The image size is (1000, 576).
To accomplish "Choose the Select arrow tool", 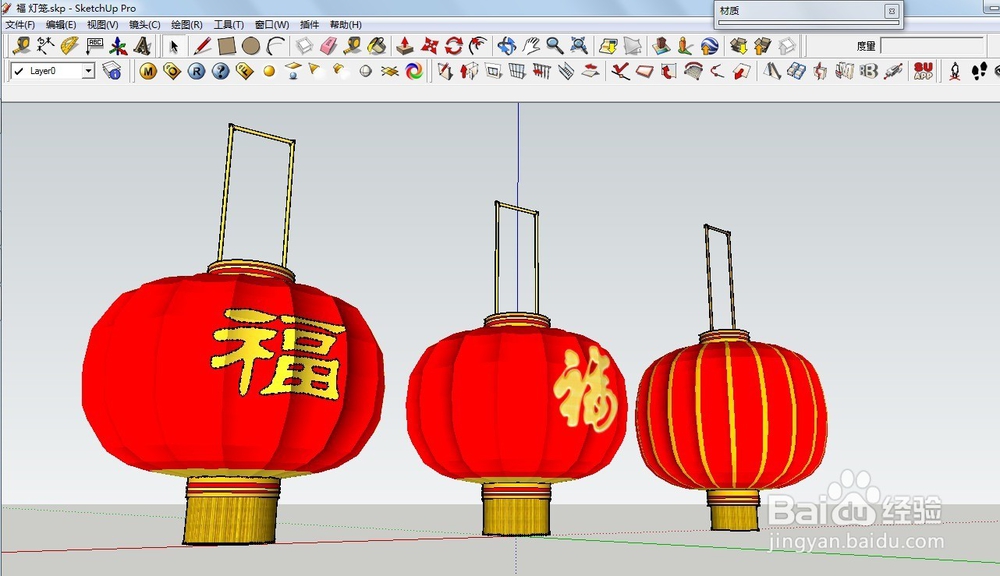I will tap(173, 46).
